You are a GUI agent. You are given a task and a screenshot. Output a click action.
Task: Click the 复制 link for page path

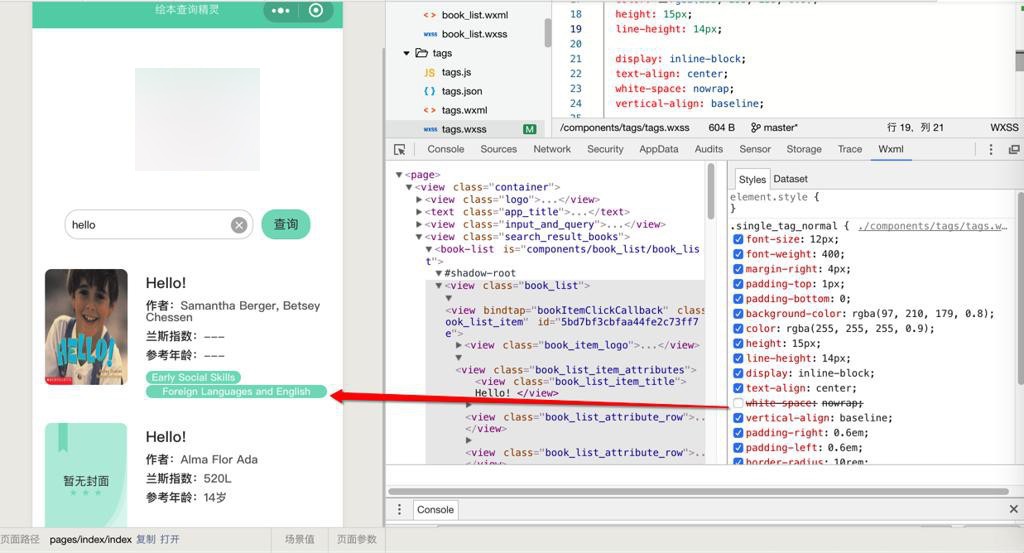click(146, 539)
